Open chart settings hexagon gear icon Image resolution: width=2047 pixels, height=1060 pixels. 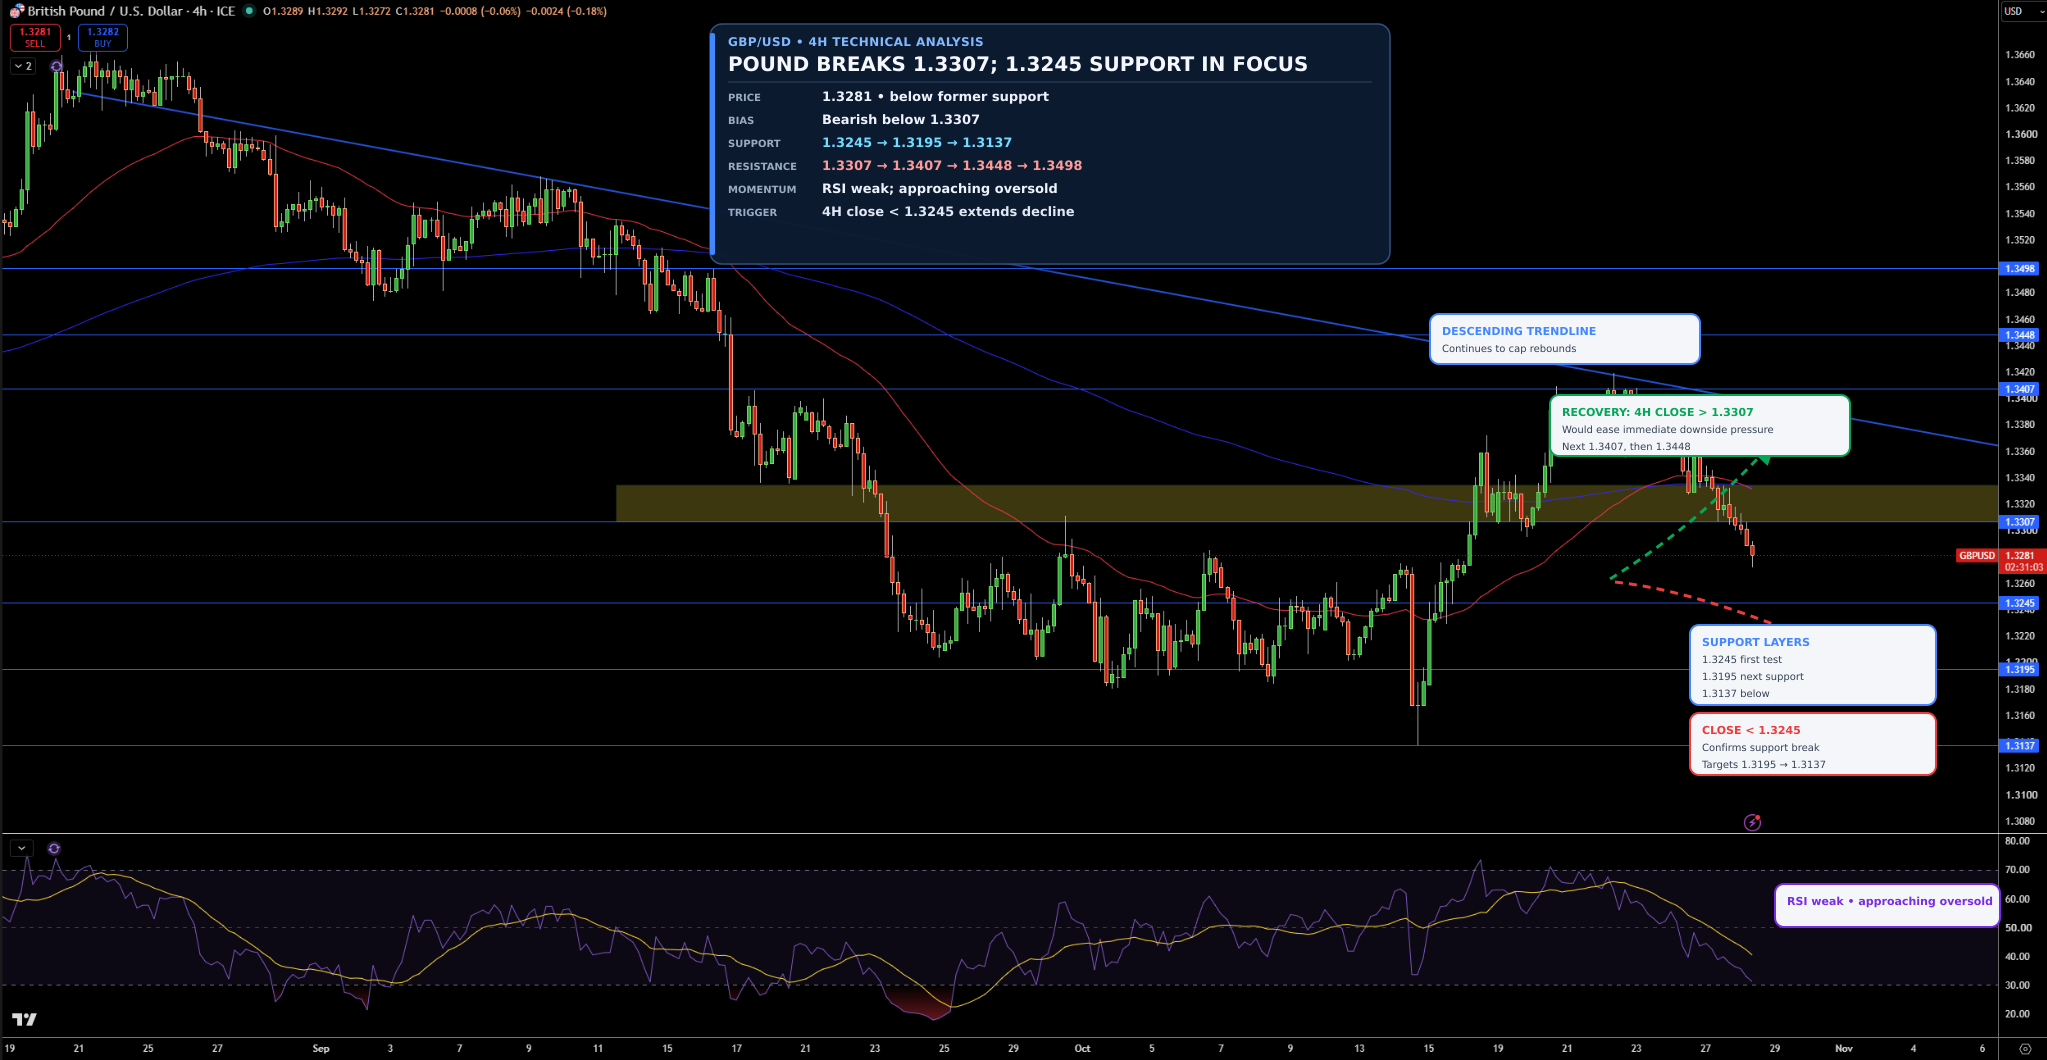point(2025,1049)
